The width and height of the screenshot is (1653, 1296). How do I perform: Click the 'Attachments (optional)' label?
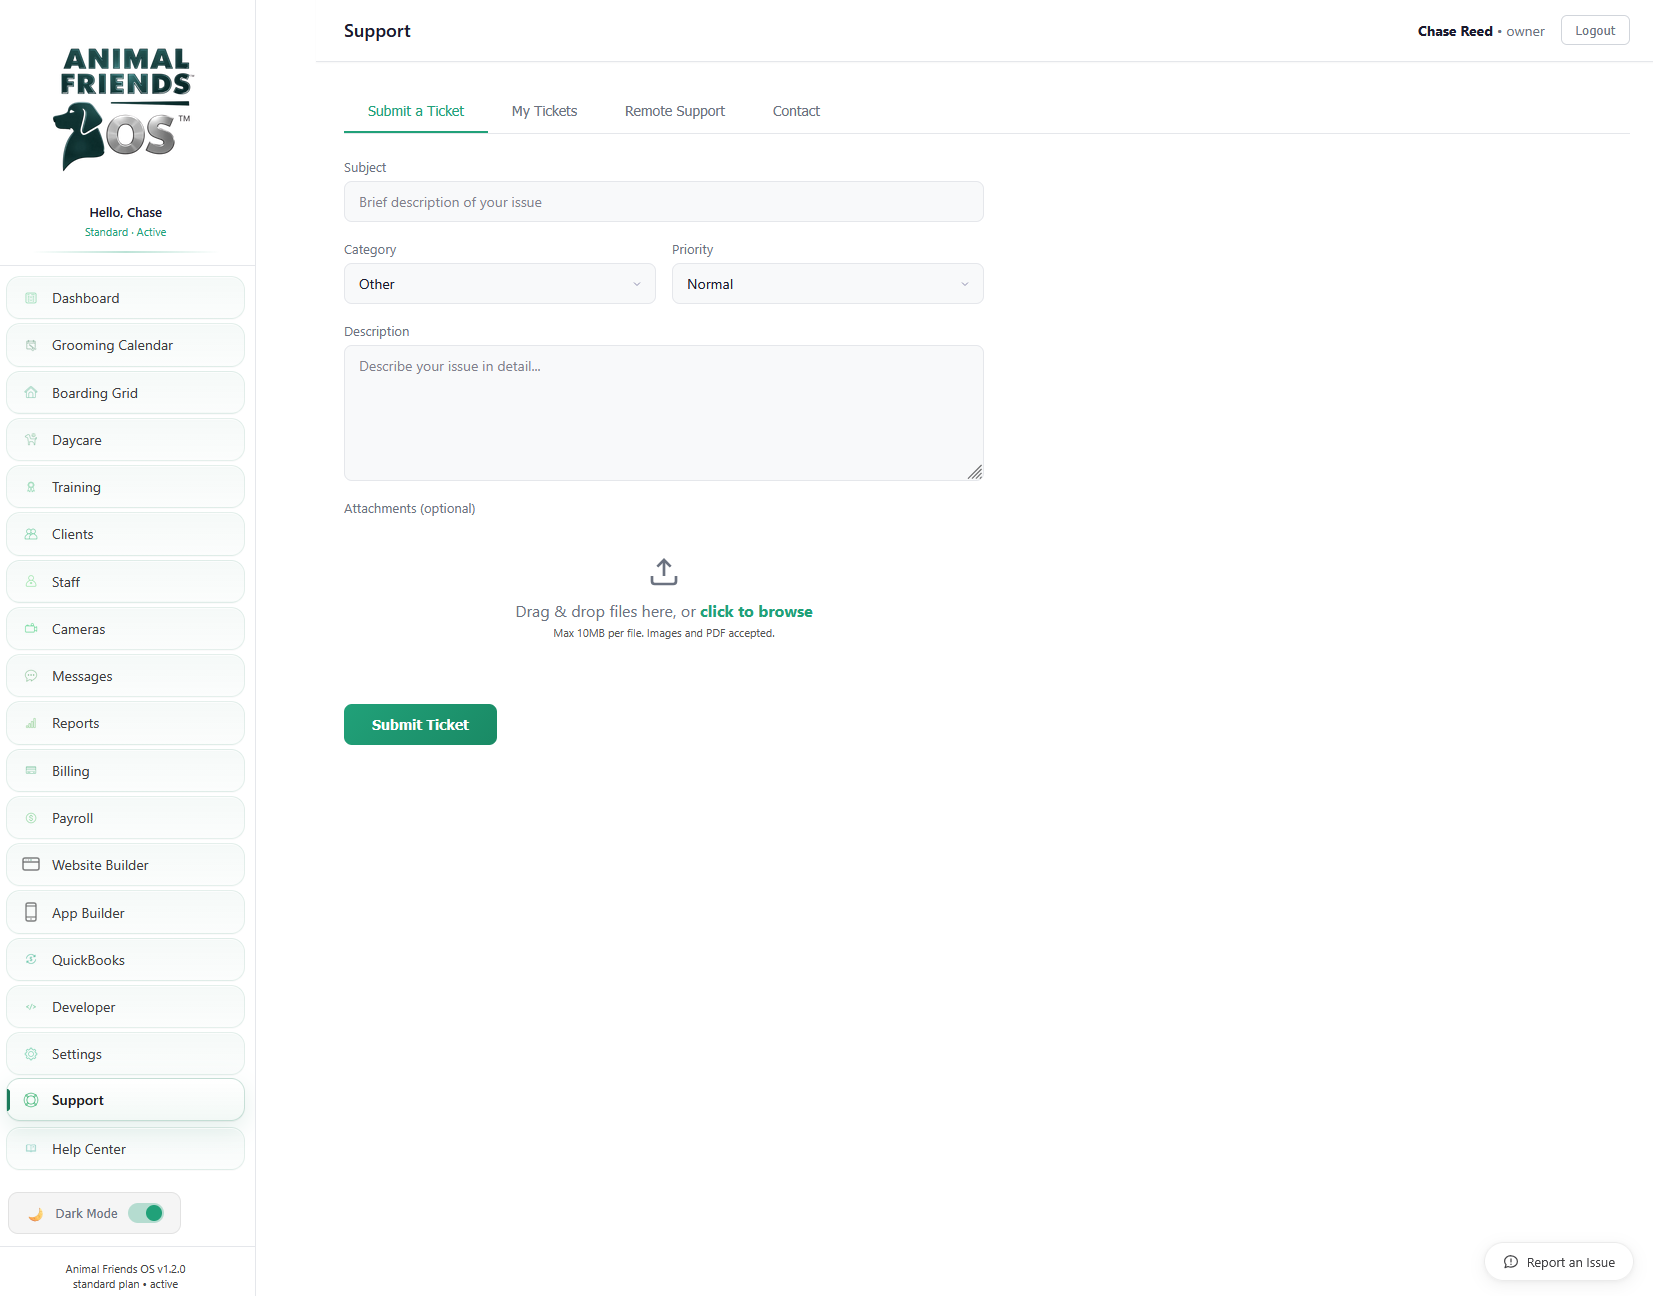[x=410, y=508]
